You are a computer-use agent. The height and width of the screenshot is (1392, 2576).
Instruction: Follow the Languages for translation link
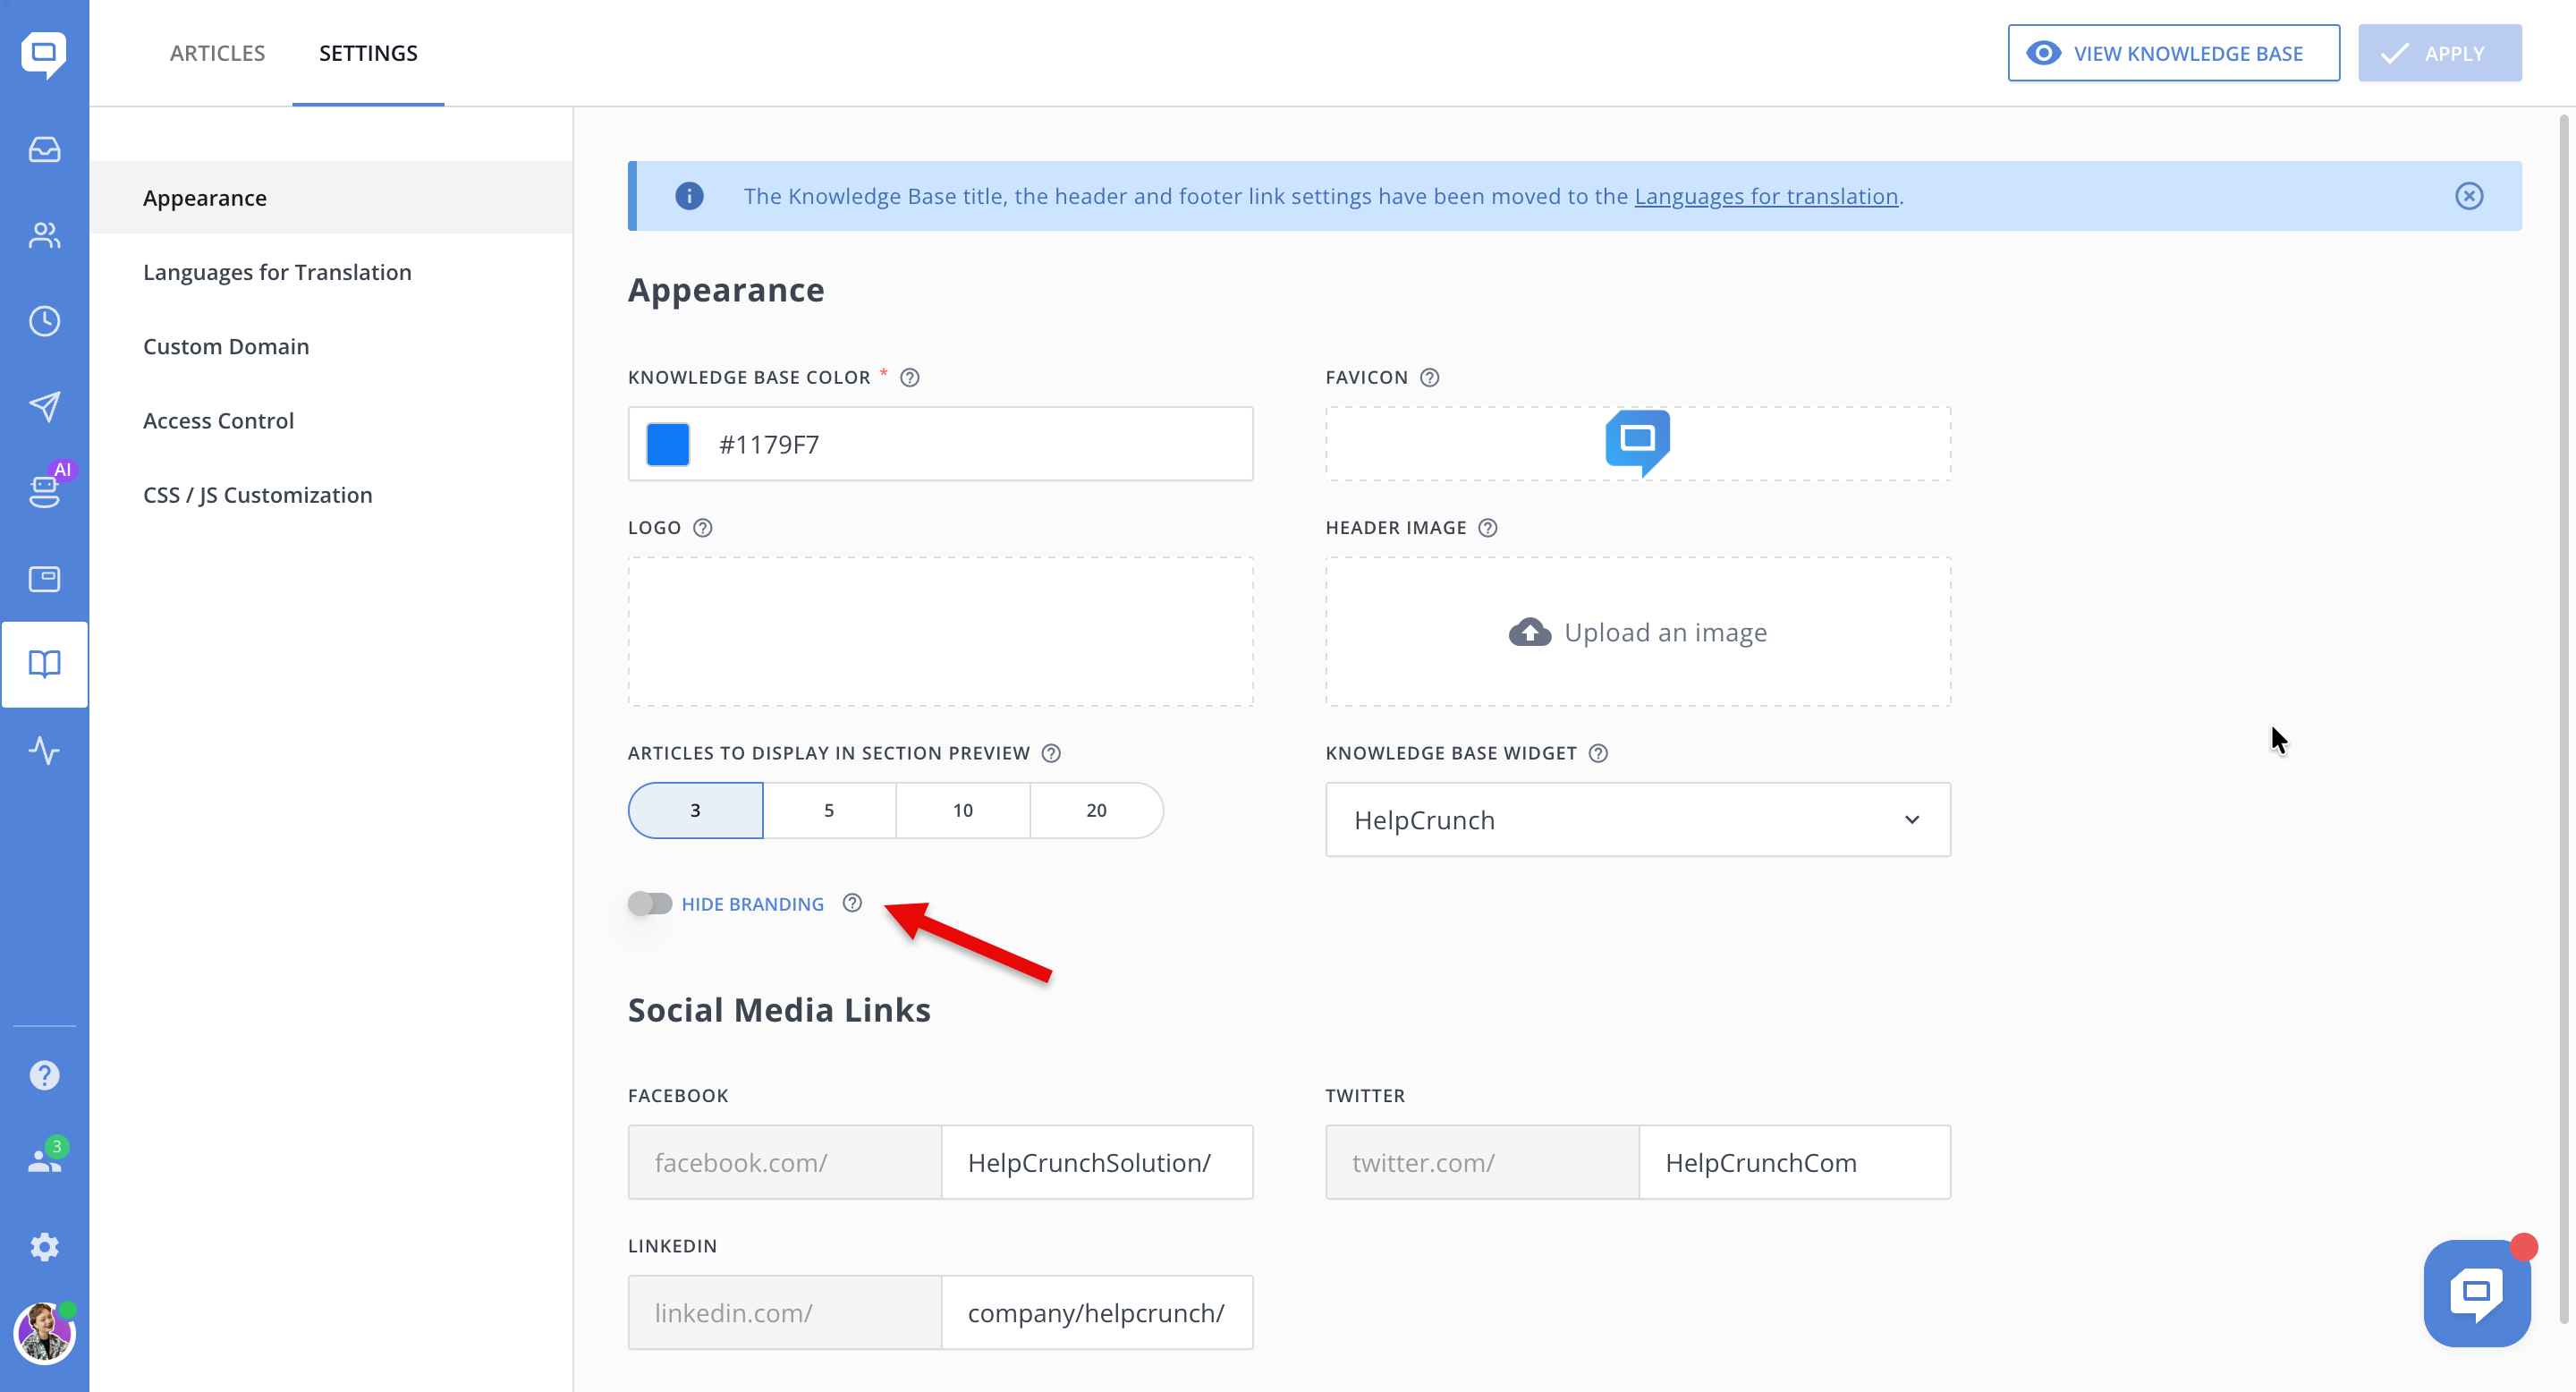coord(1766,196)
